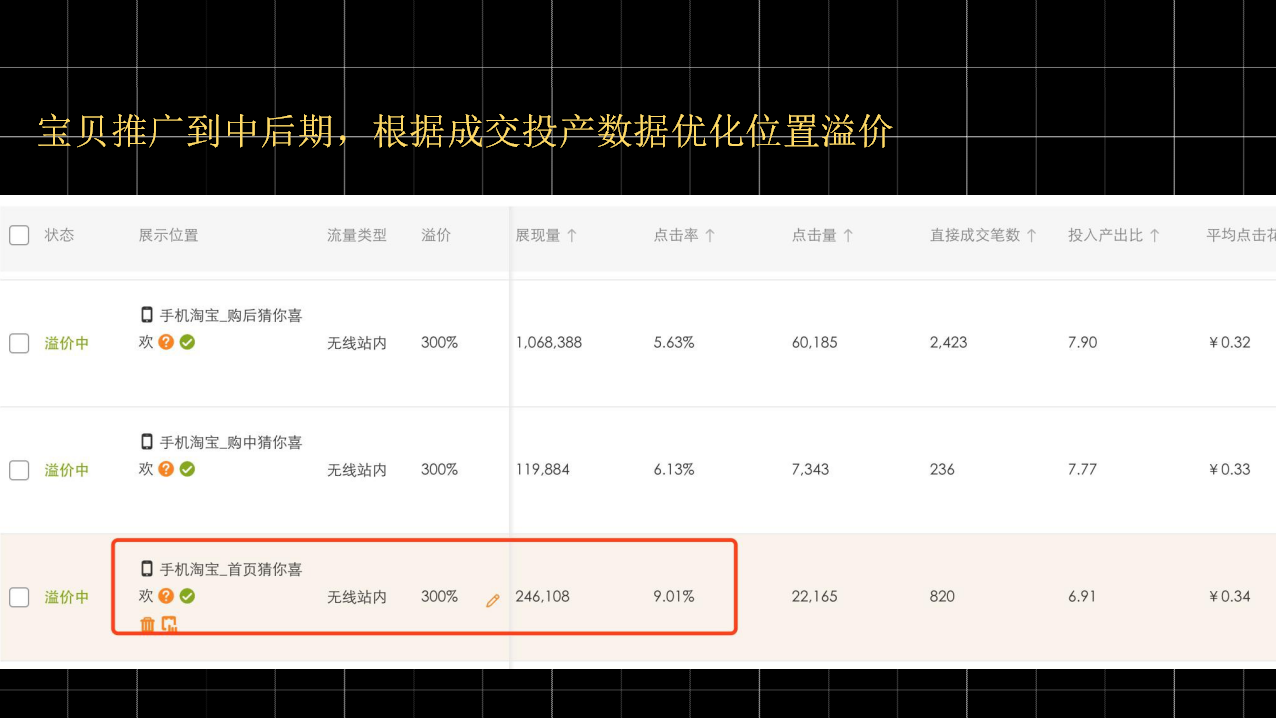Click clicks value 22,165
This screenshot has height=718, width=1276.
[x=815, y=596]
